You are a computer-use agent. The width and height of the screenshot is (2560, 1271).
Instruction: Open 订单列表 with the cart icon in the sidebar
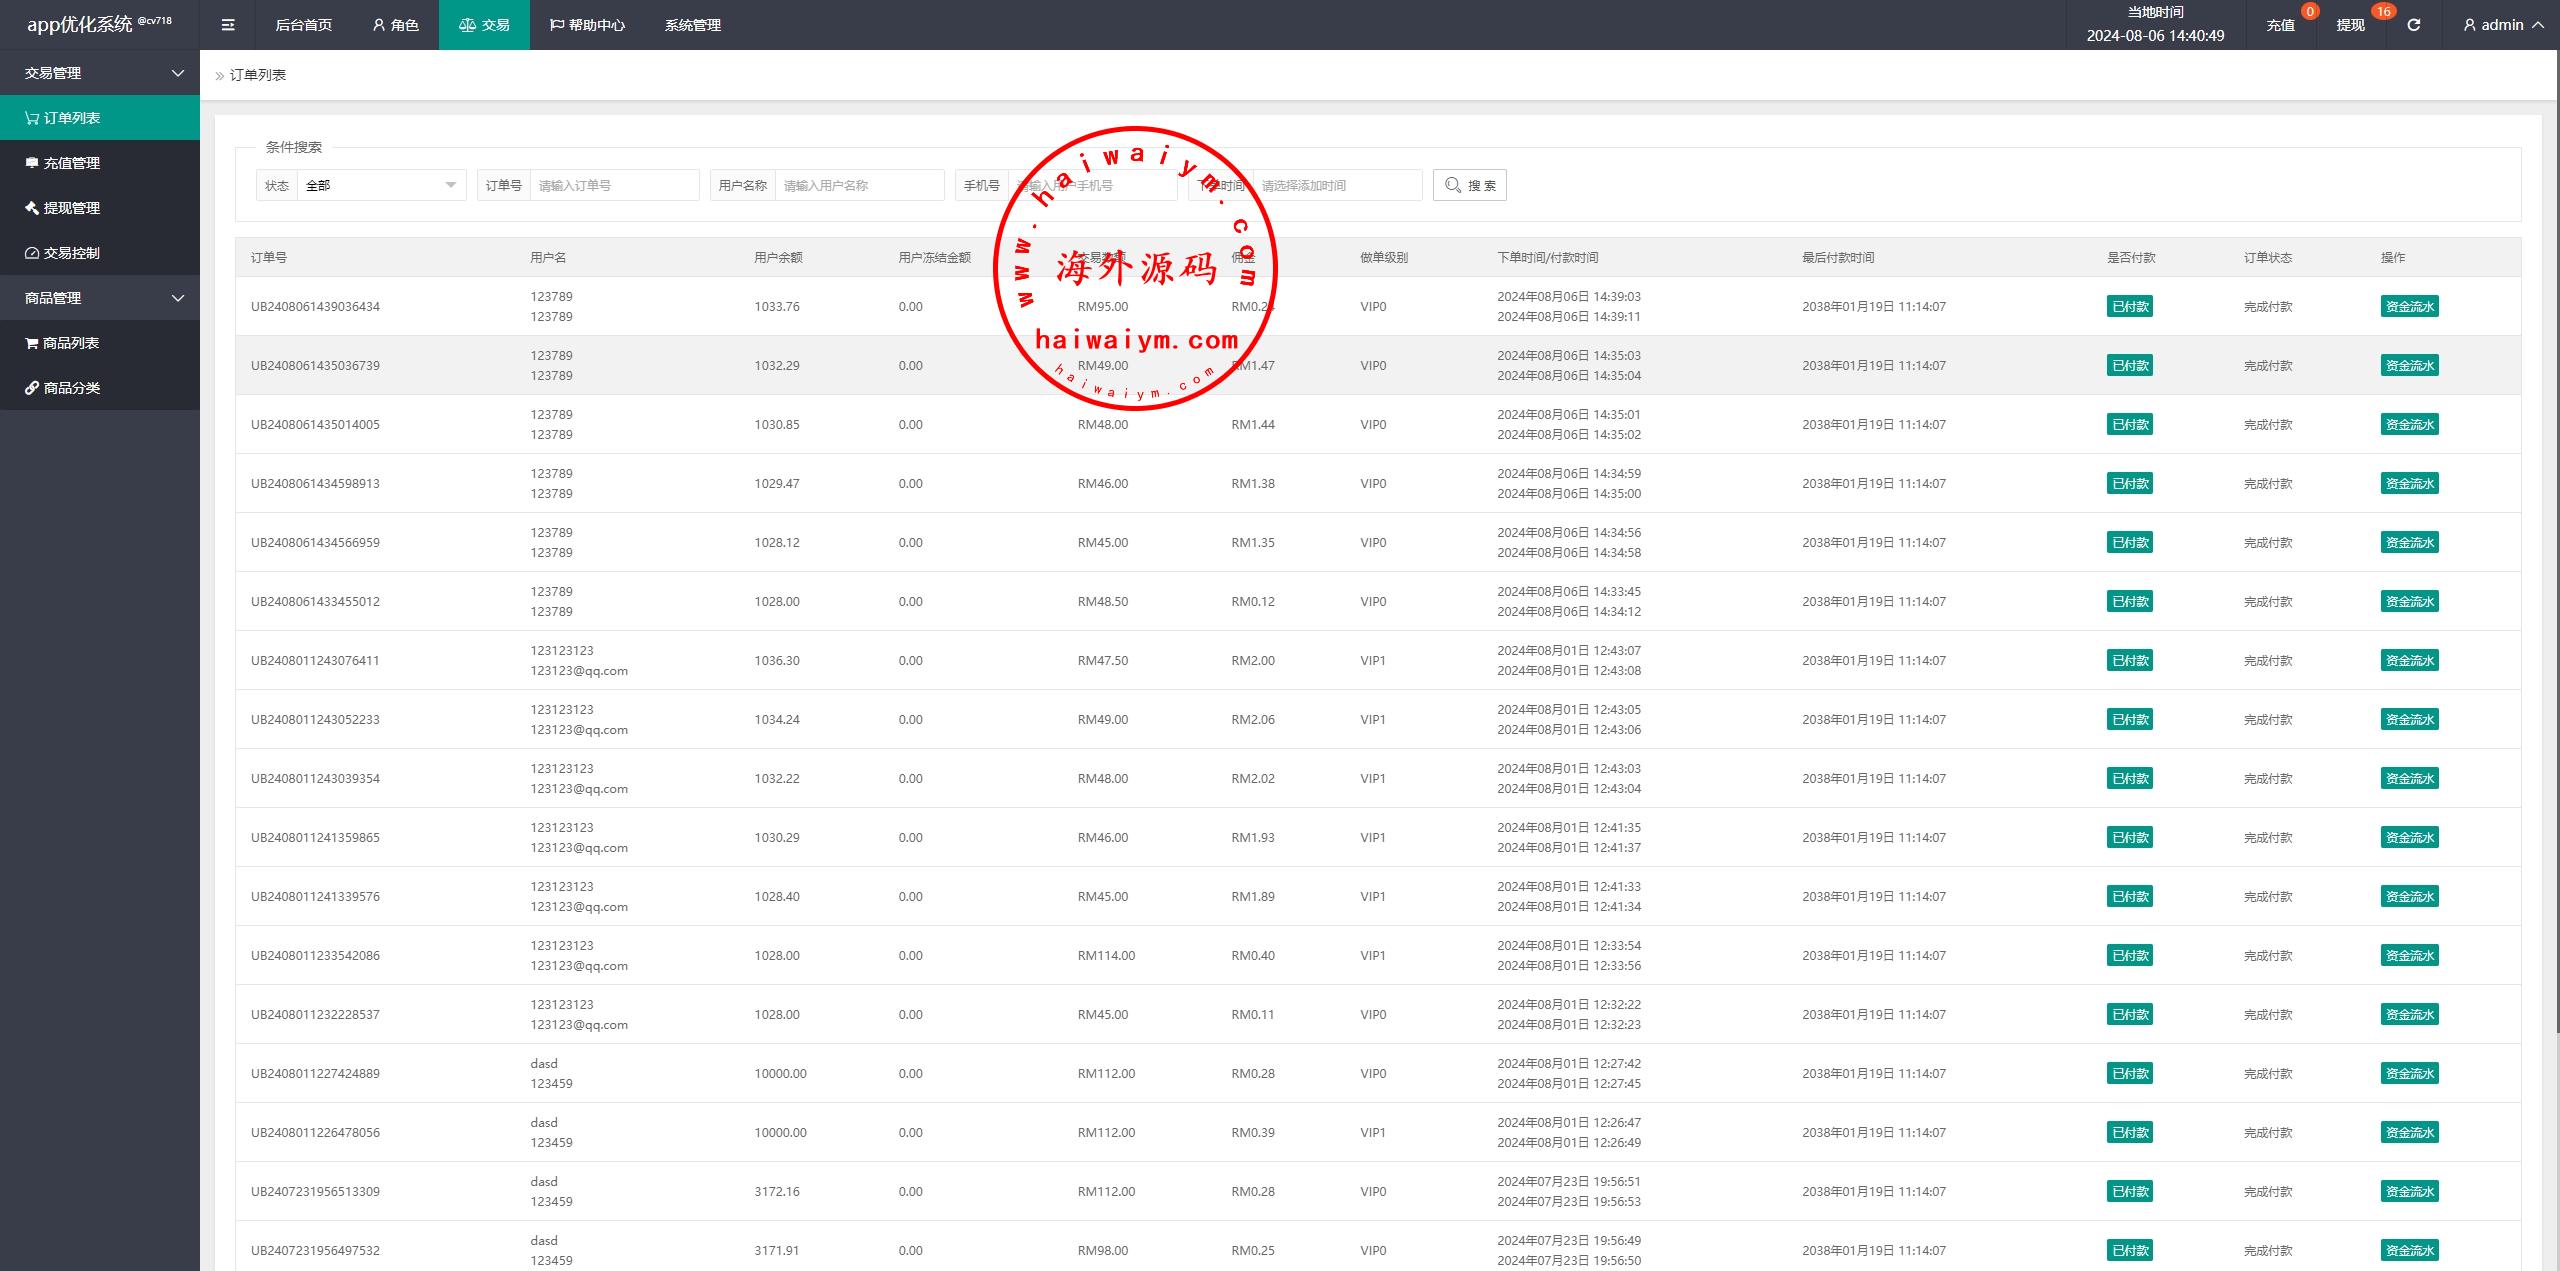(x=72, y=118)
